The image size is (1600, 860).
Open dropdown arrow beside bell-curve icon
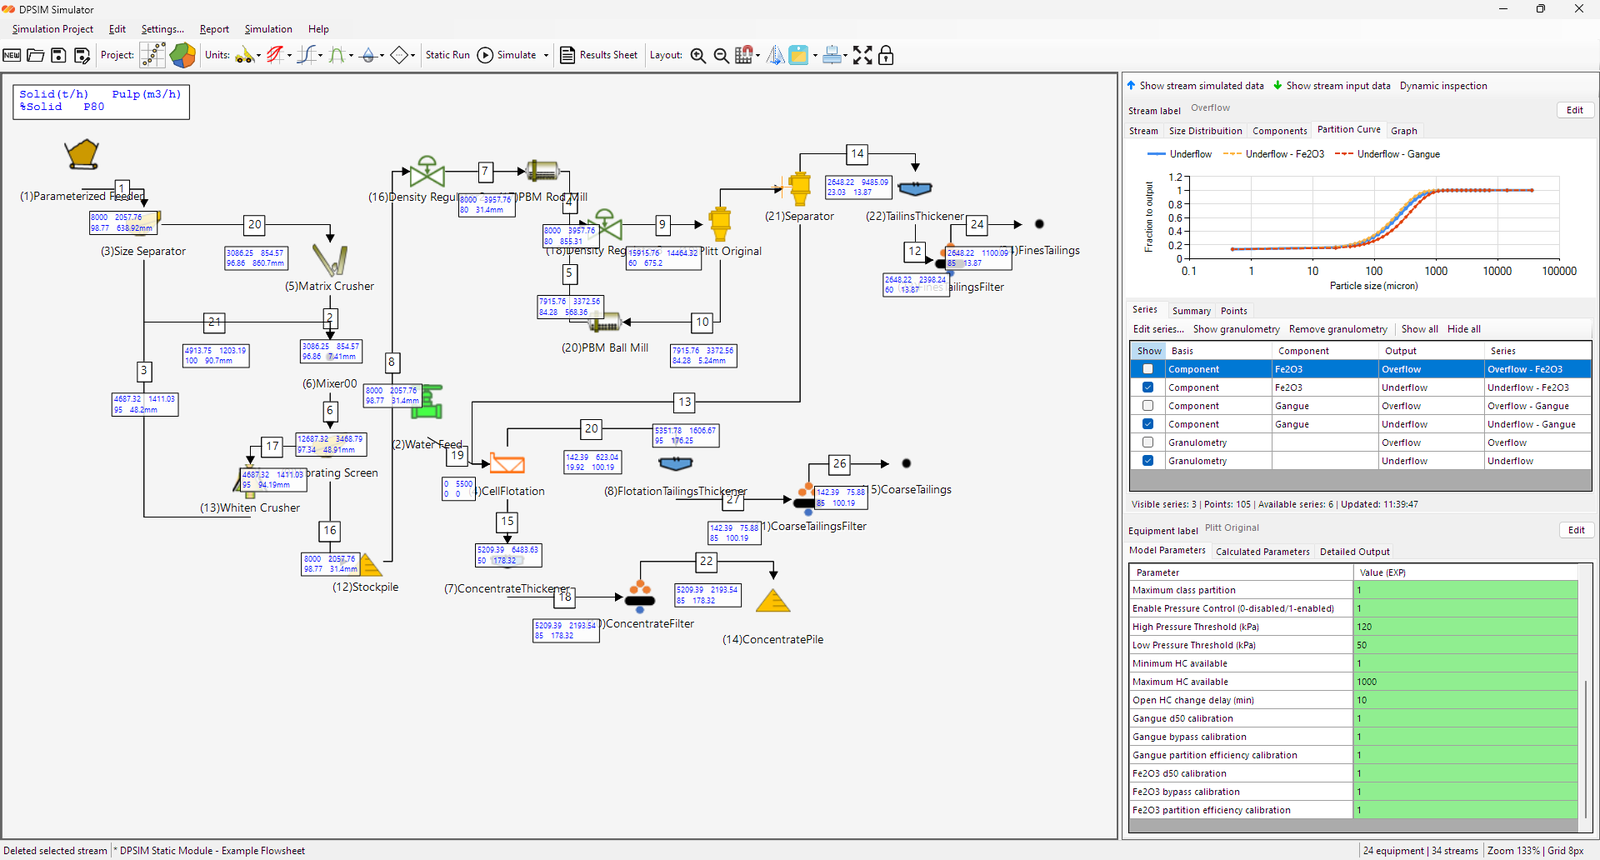pyautogui.click(x=351, y=56)
